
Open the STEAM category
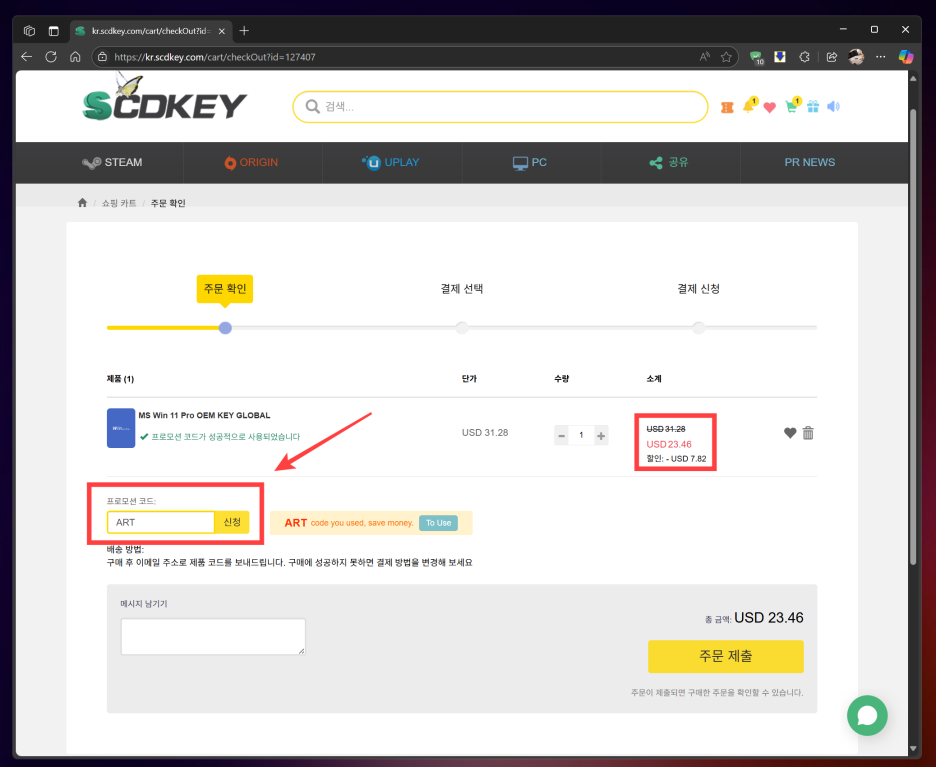click(112, 162)
